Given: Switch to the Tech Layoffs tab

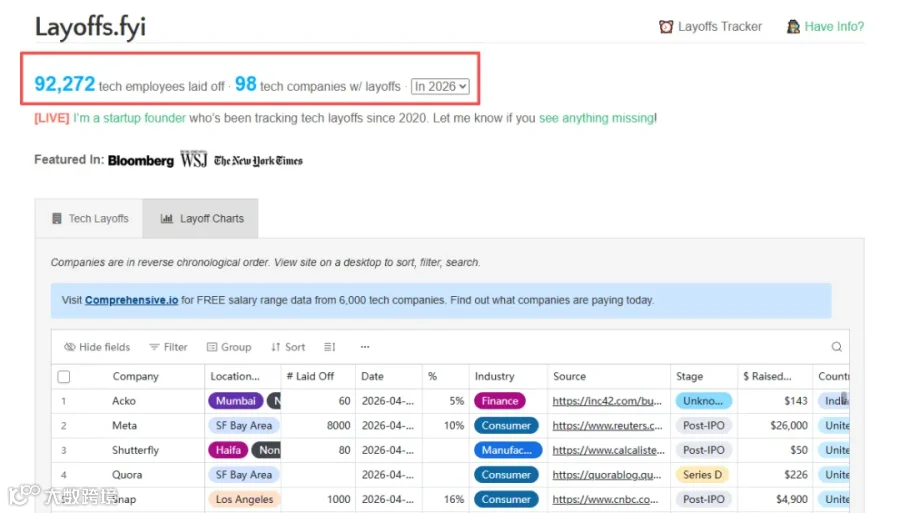Looking at the screenshot, I should [x=89, y=219].
